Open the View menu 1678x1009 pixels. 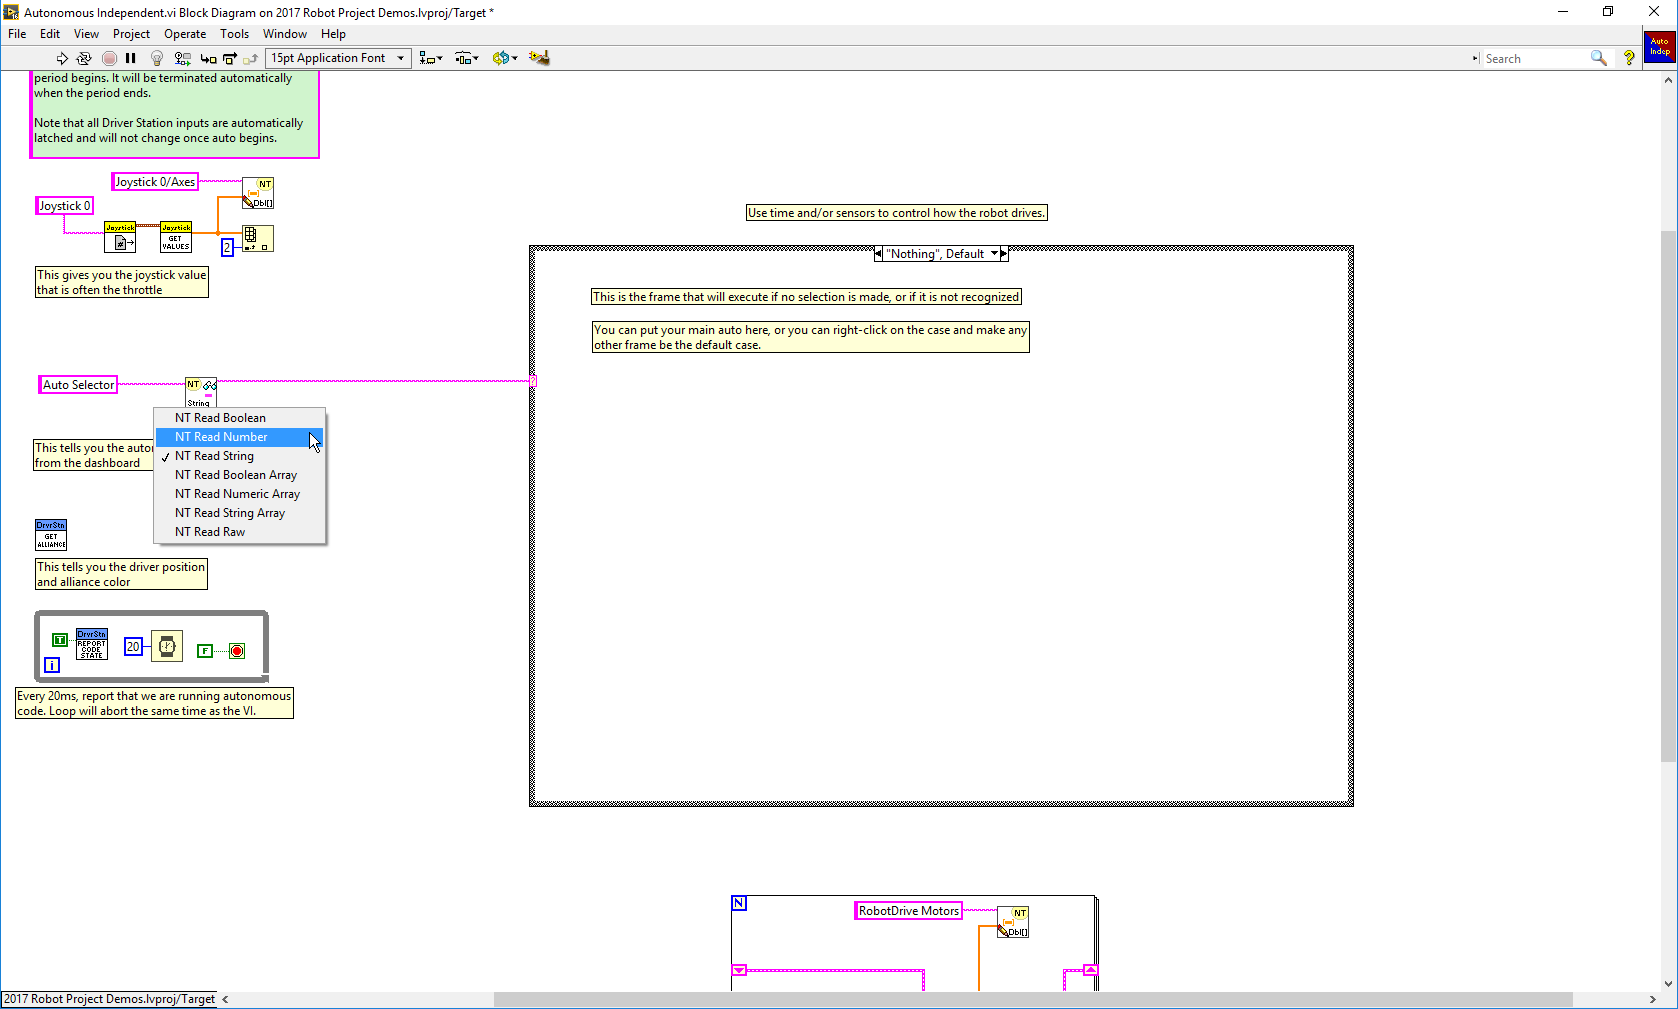[86, 34]
